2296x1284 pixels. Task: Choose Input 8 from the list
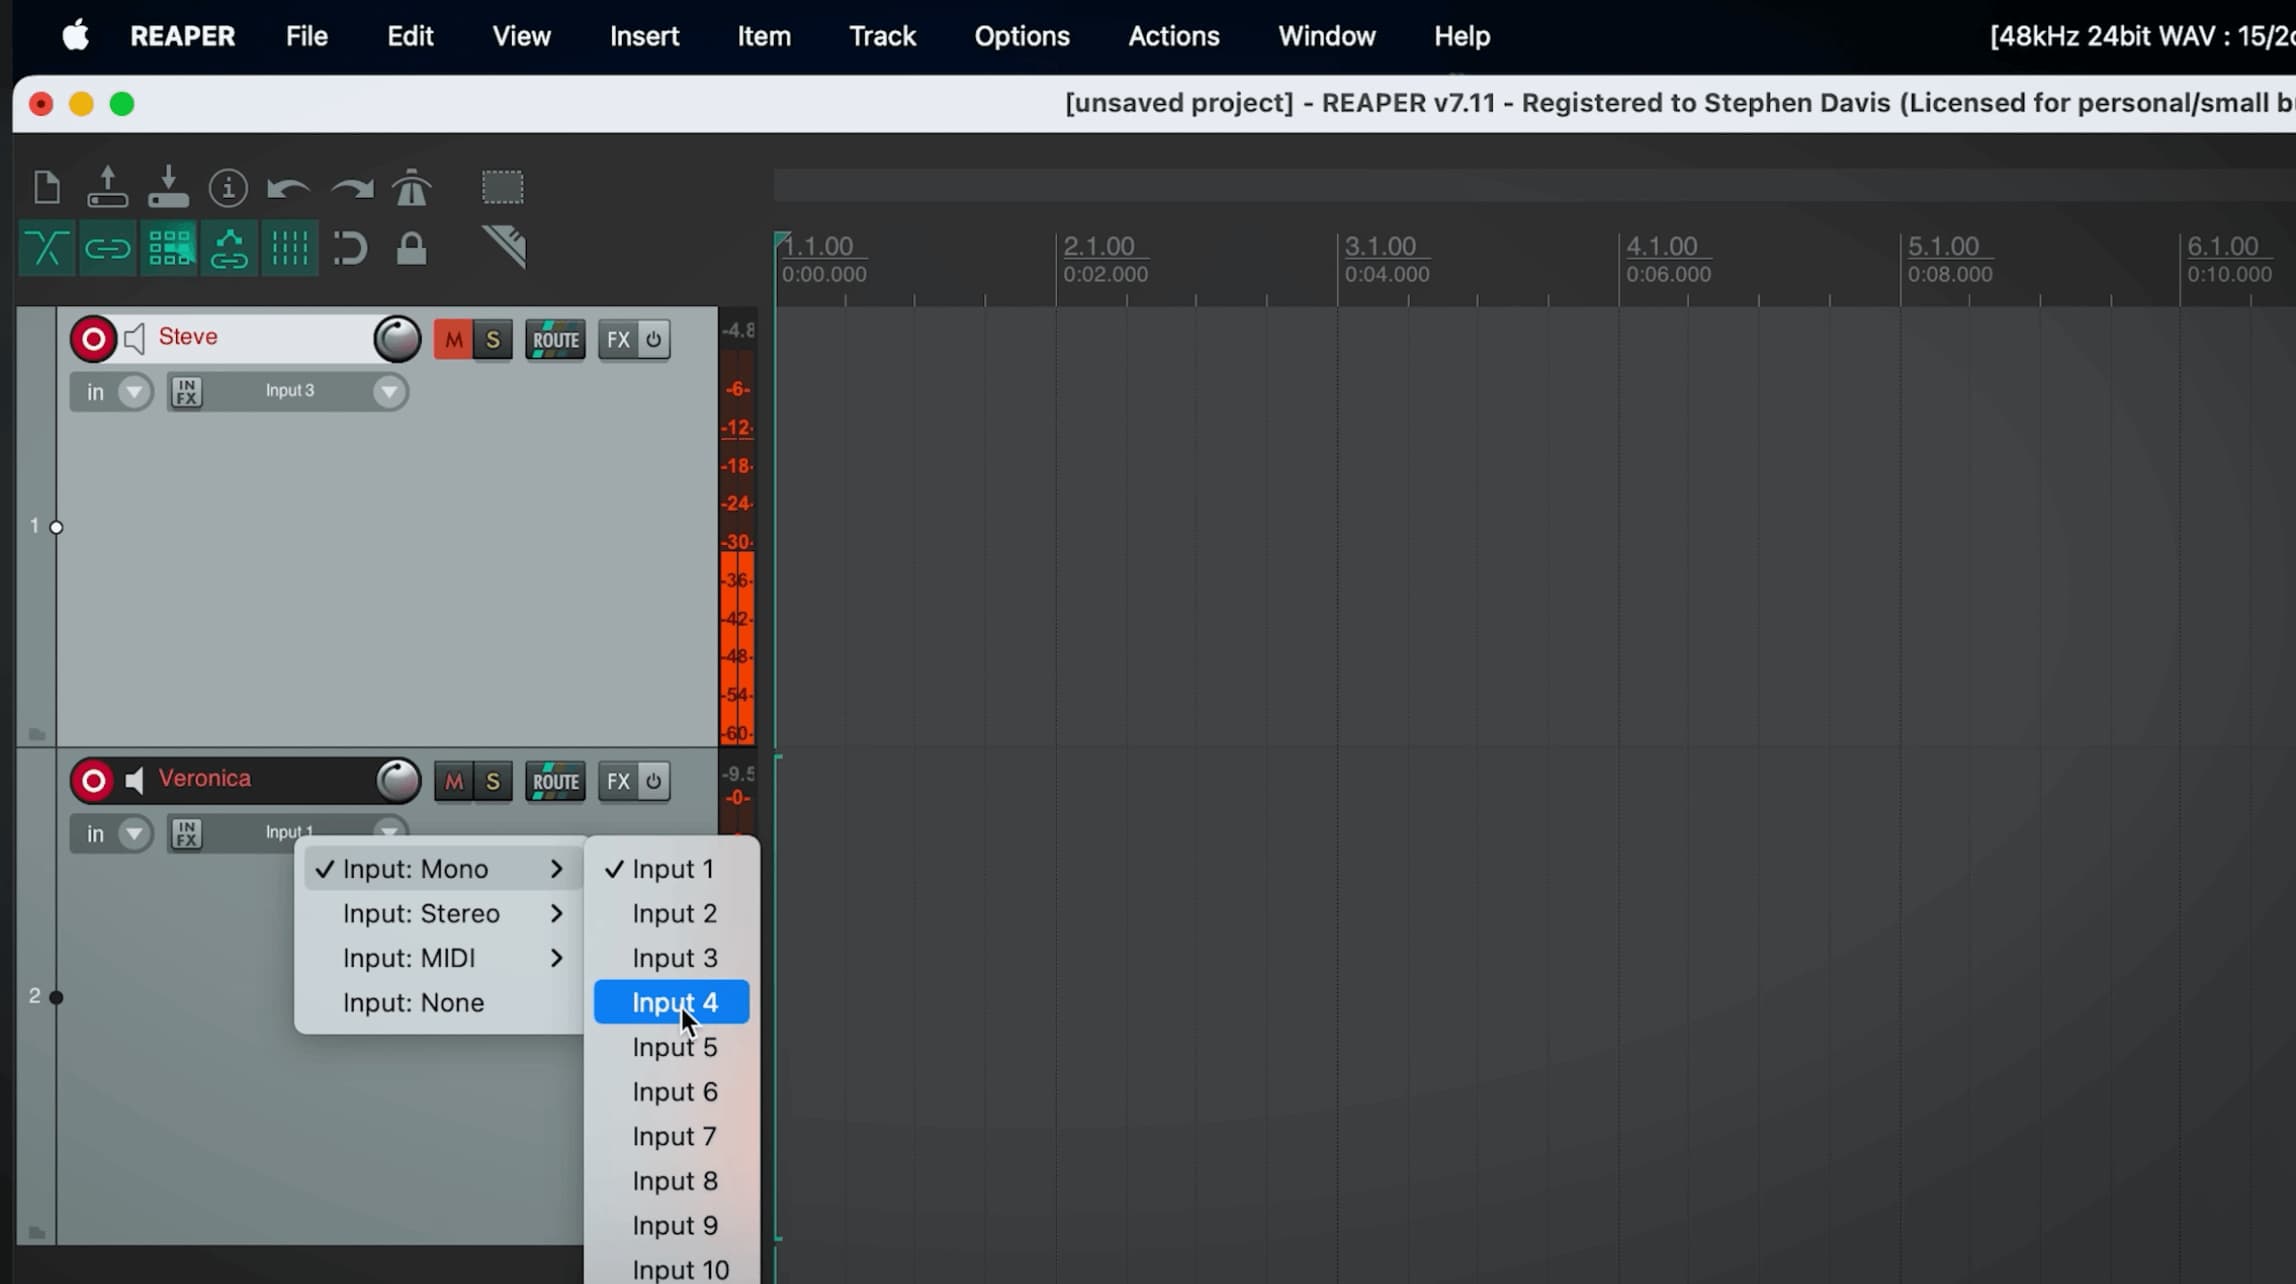pyautogui.click(x=672, y=1181)
